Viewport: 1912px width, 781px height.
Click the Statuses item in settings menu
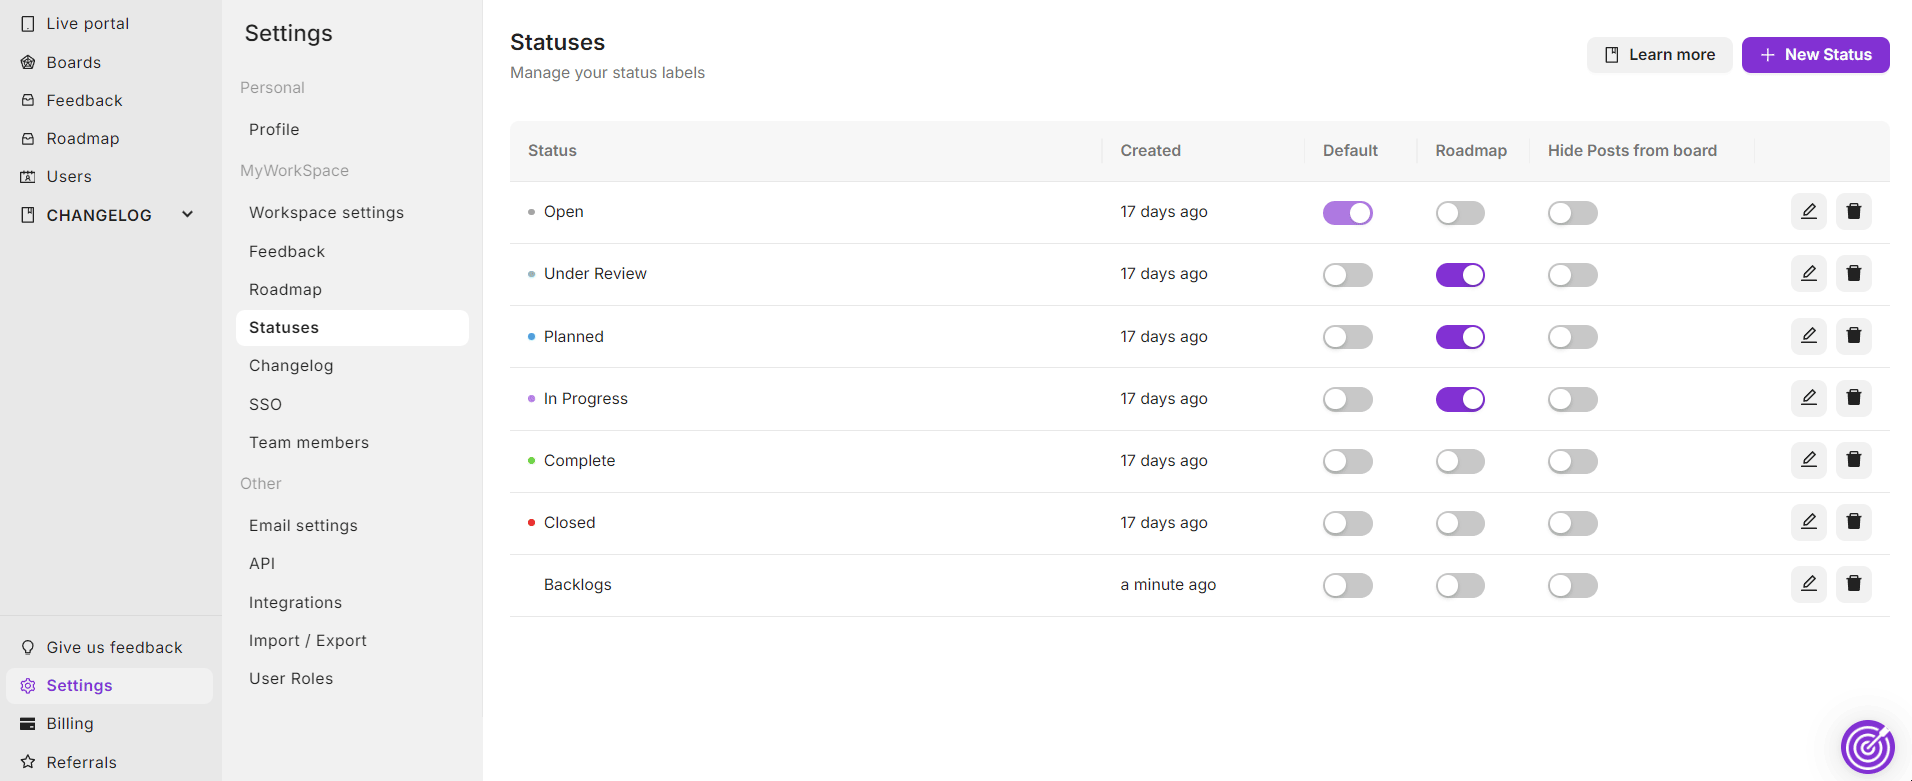point(352,328)
